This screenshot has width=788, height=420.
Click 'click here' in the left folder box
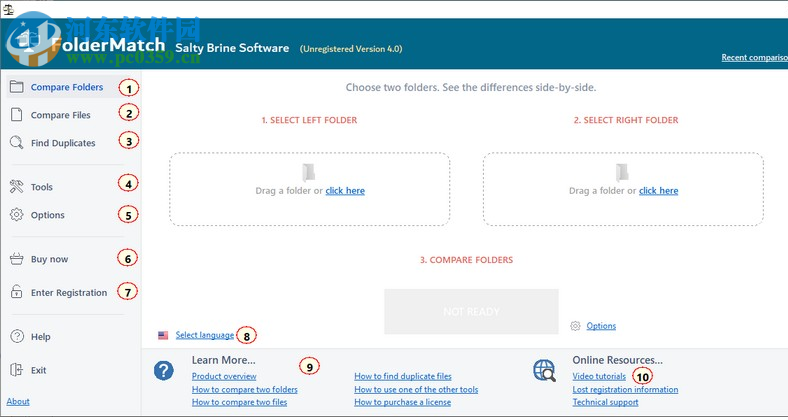[x=345, y=191]
